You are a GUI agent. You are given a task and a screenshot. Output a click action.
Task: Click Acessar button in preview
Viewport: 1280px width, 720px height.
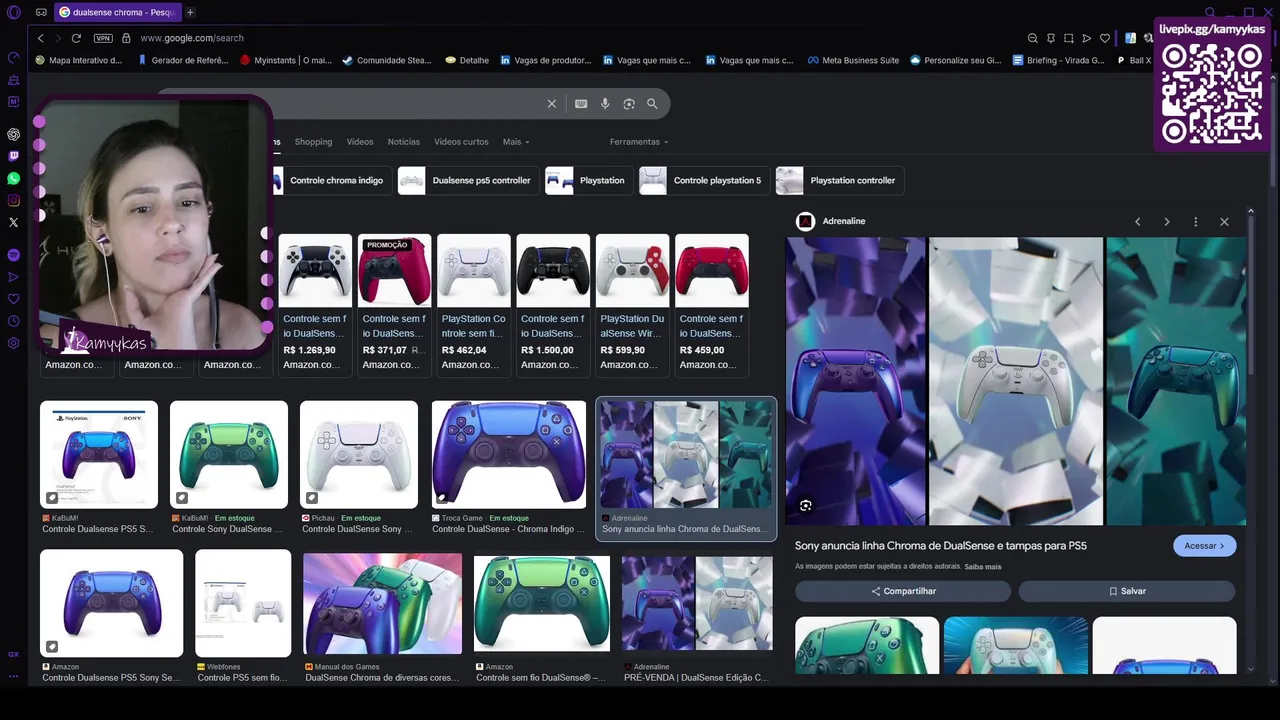[x=1205, y=546]
